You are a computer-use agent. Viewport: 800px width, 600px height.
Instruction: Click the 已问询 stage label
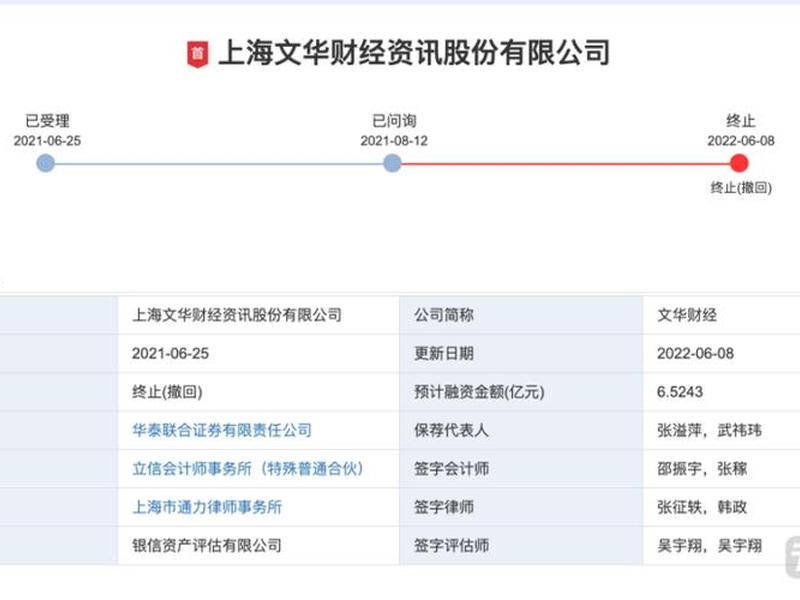(x=394, y=121)
